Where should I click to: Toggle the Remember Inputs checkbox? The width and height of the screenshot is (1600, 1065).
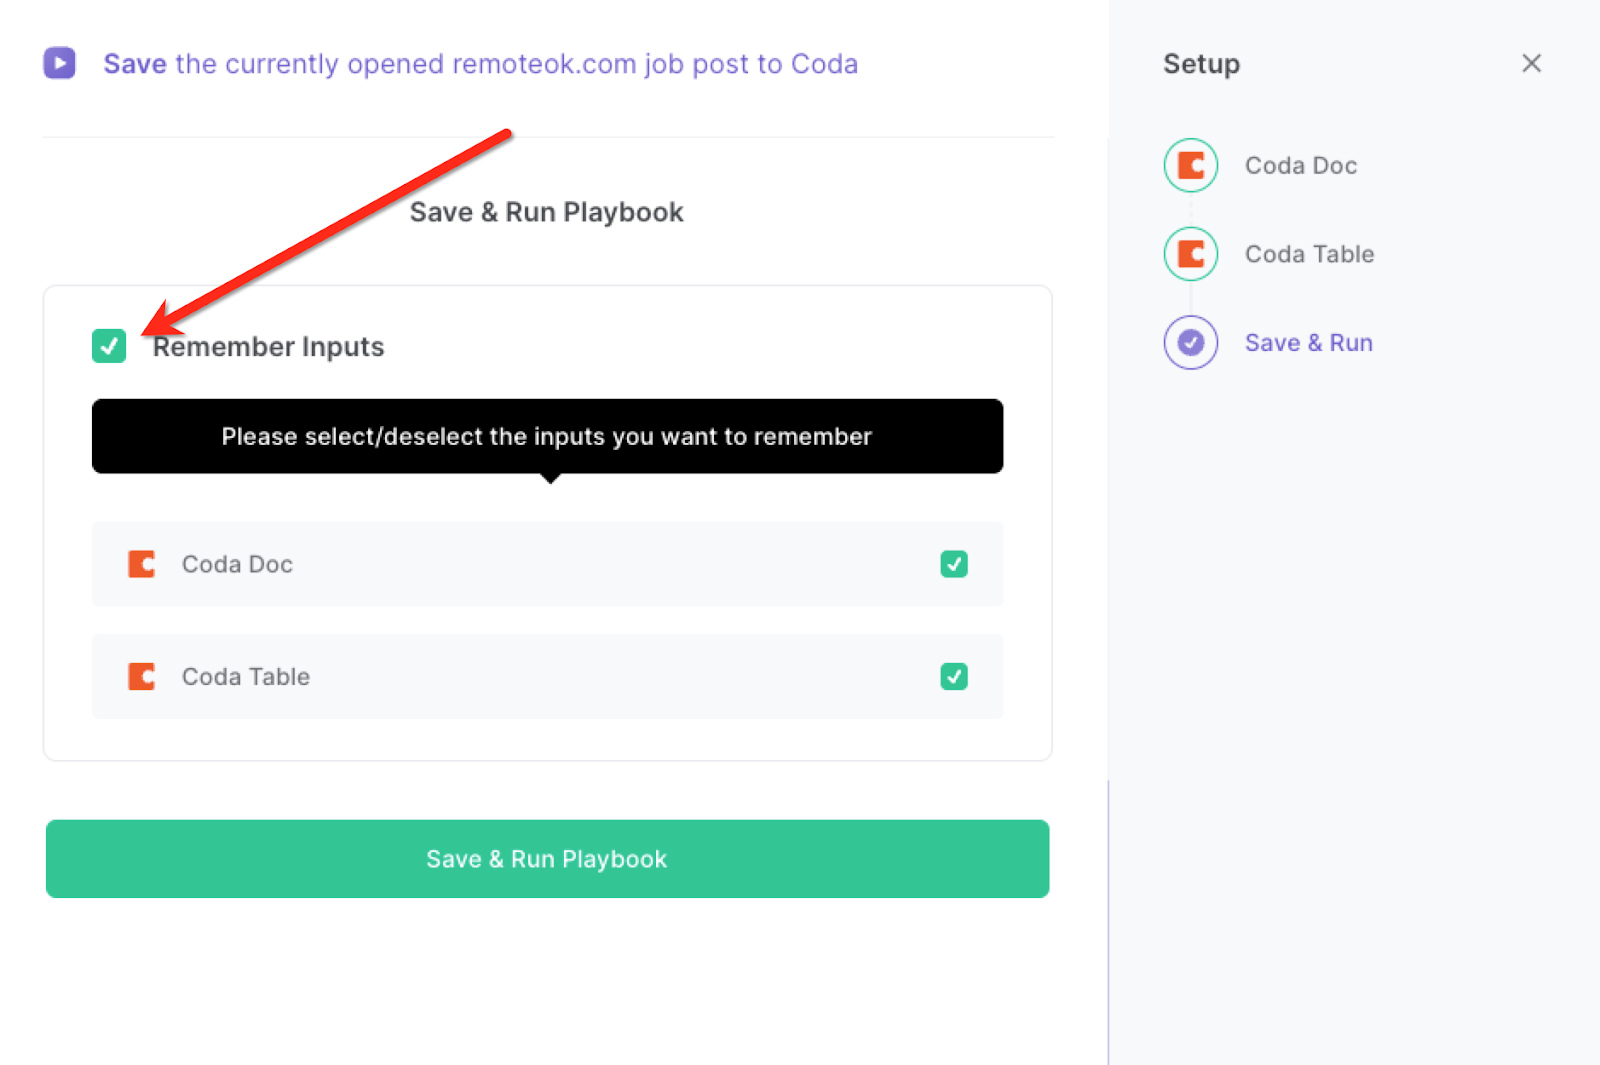click(109, 346)
